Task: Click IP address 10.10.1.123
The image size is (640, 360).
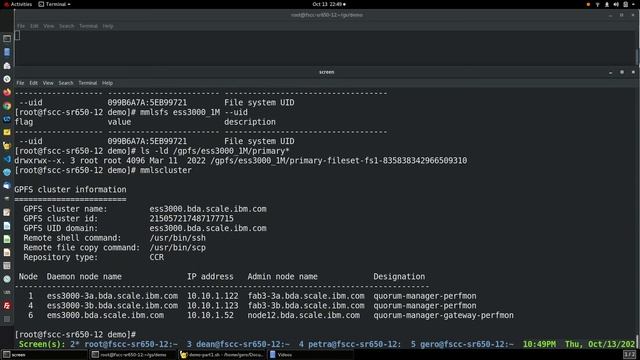Action: [x=213, y=305]
